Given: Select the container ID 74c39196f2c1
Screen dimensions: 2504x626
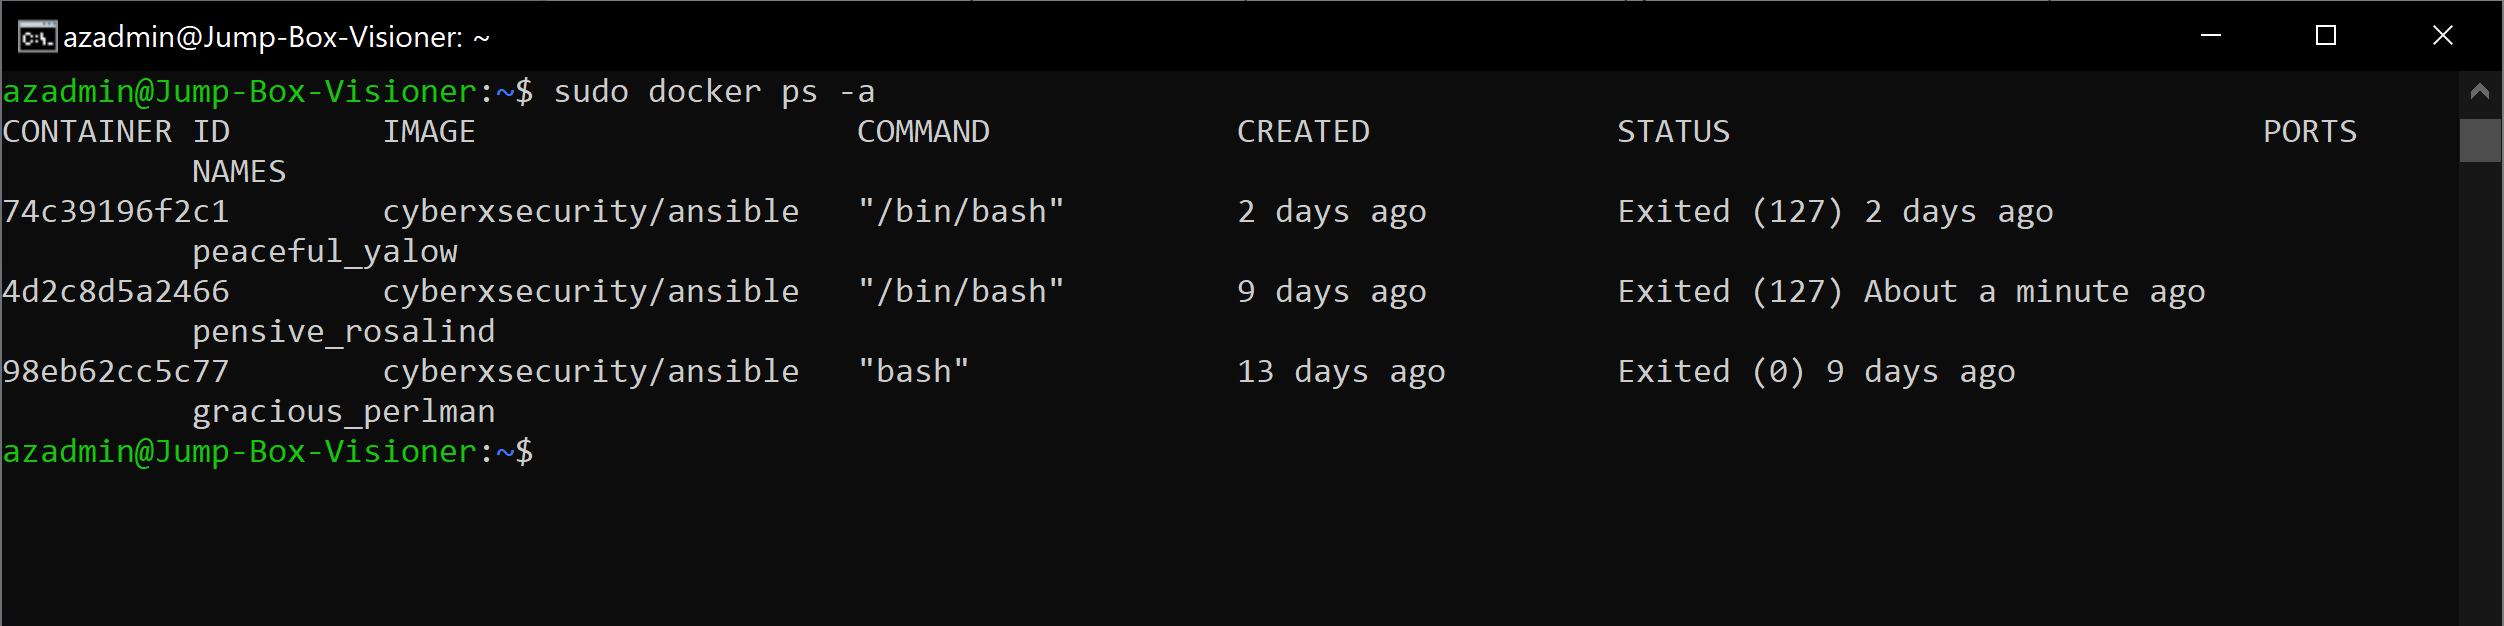Looking at the screenshot, I should [x=115, y=211].
